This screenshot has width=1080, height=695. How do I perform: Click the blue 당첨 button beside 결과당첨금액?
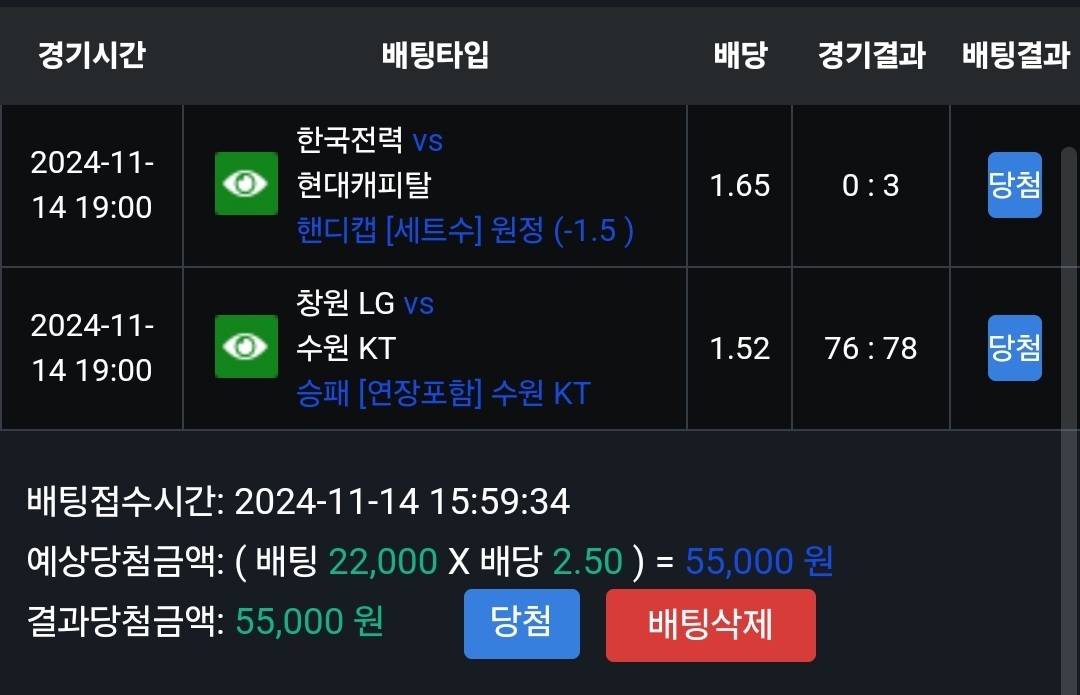pos(521,624)
